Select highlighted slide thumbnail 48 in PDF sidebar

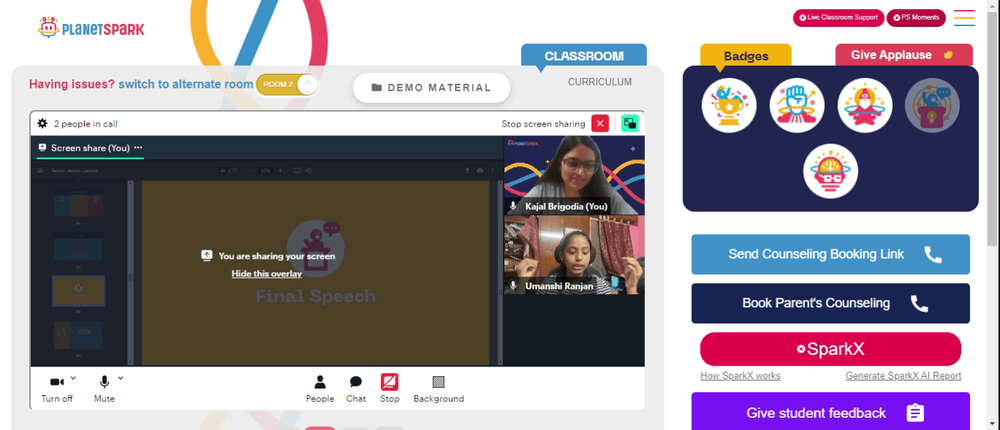click(x=78, y=291)
